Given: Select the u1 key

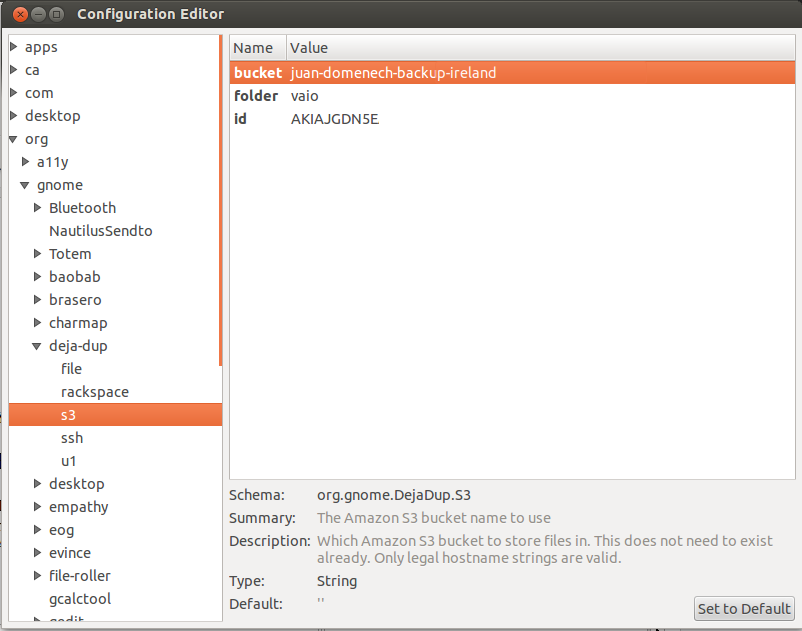Looking at the screenshot, I should click(x=71, y=461).
